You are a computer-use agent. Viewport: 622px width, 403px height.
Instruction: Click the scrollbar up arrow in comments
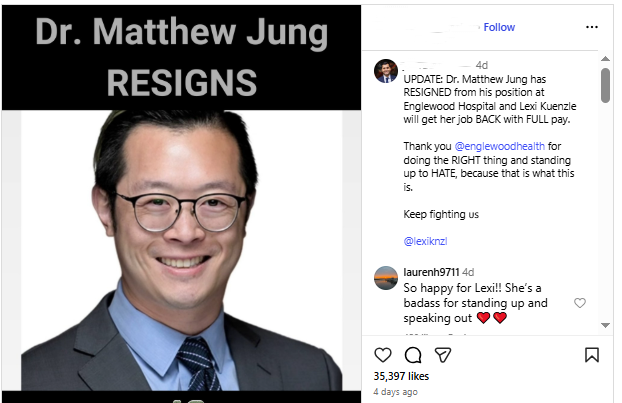point(605,59)
